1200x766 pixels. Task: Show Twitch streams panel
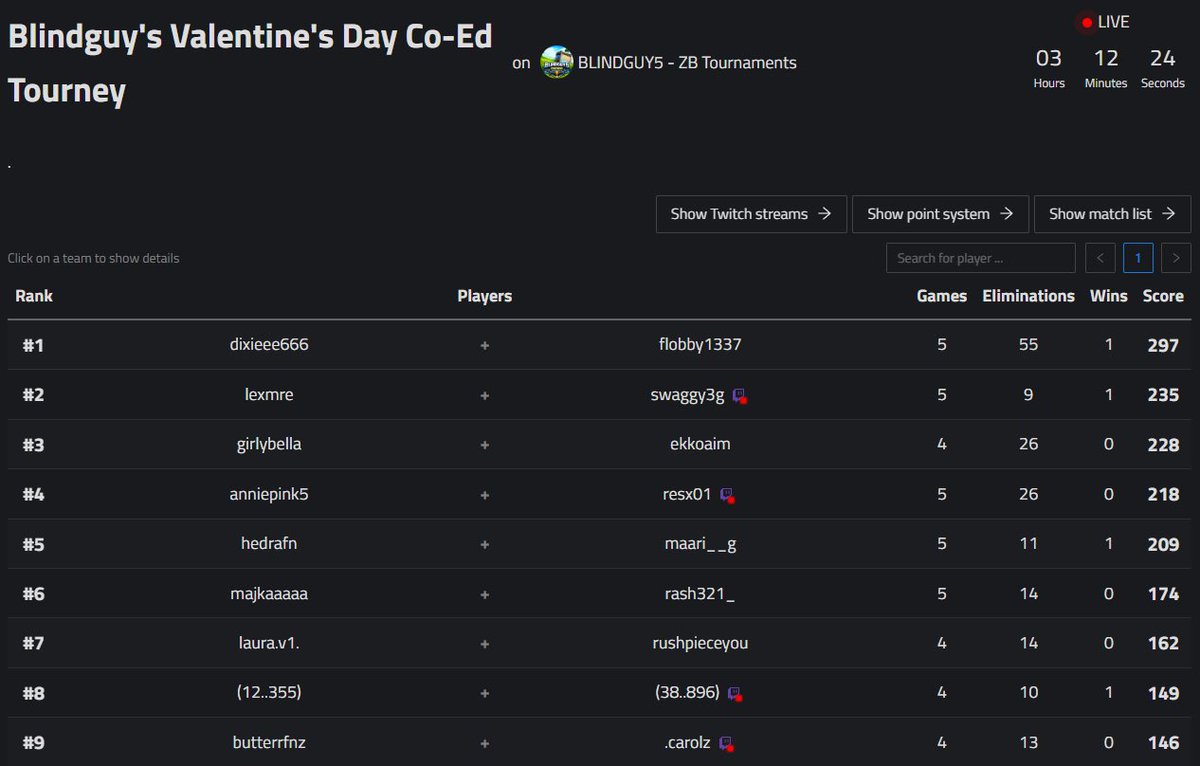tap(751, 214)
